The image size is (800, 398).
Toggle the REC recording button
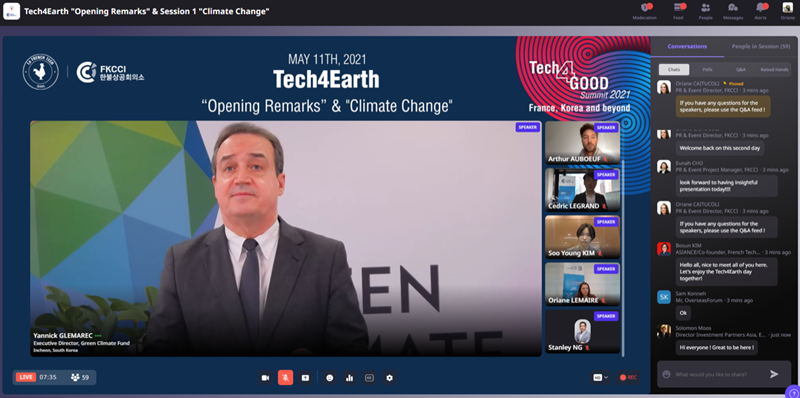pos(628,378)
